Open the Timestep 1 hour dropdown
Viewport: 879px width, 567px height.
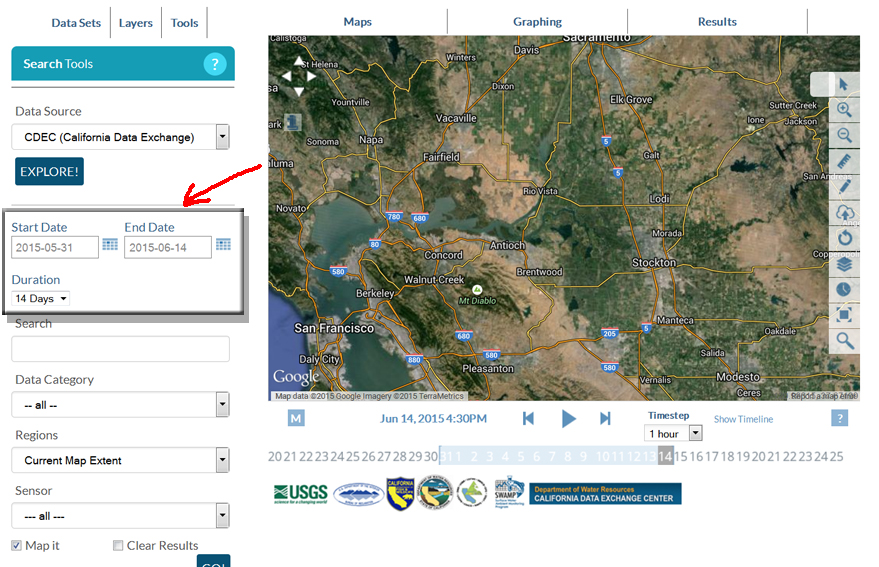click(673, 434)
